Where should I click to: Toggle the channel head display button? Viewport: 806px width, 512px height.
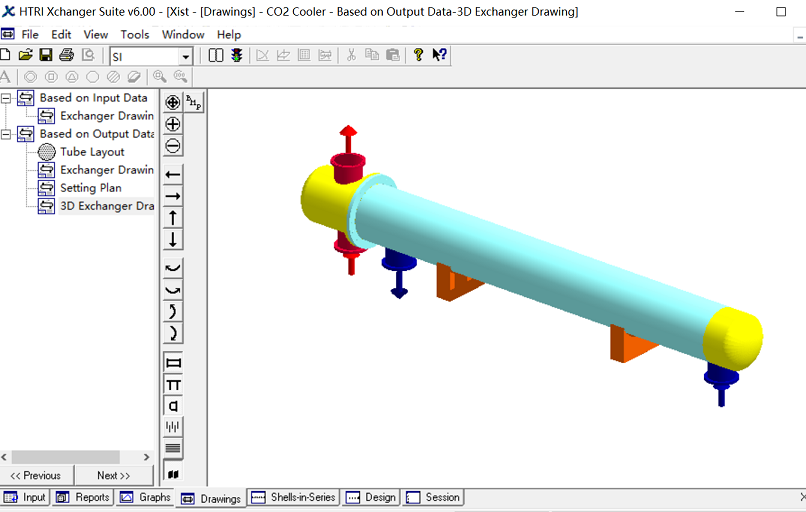(173, 406)
